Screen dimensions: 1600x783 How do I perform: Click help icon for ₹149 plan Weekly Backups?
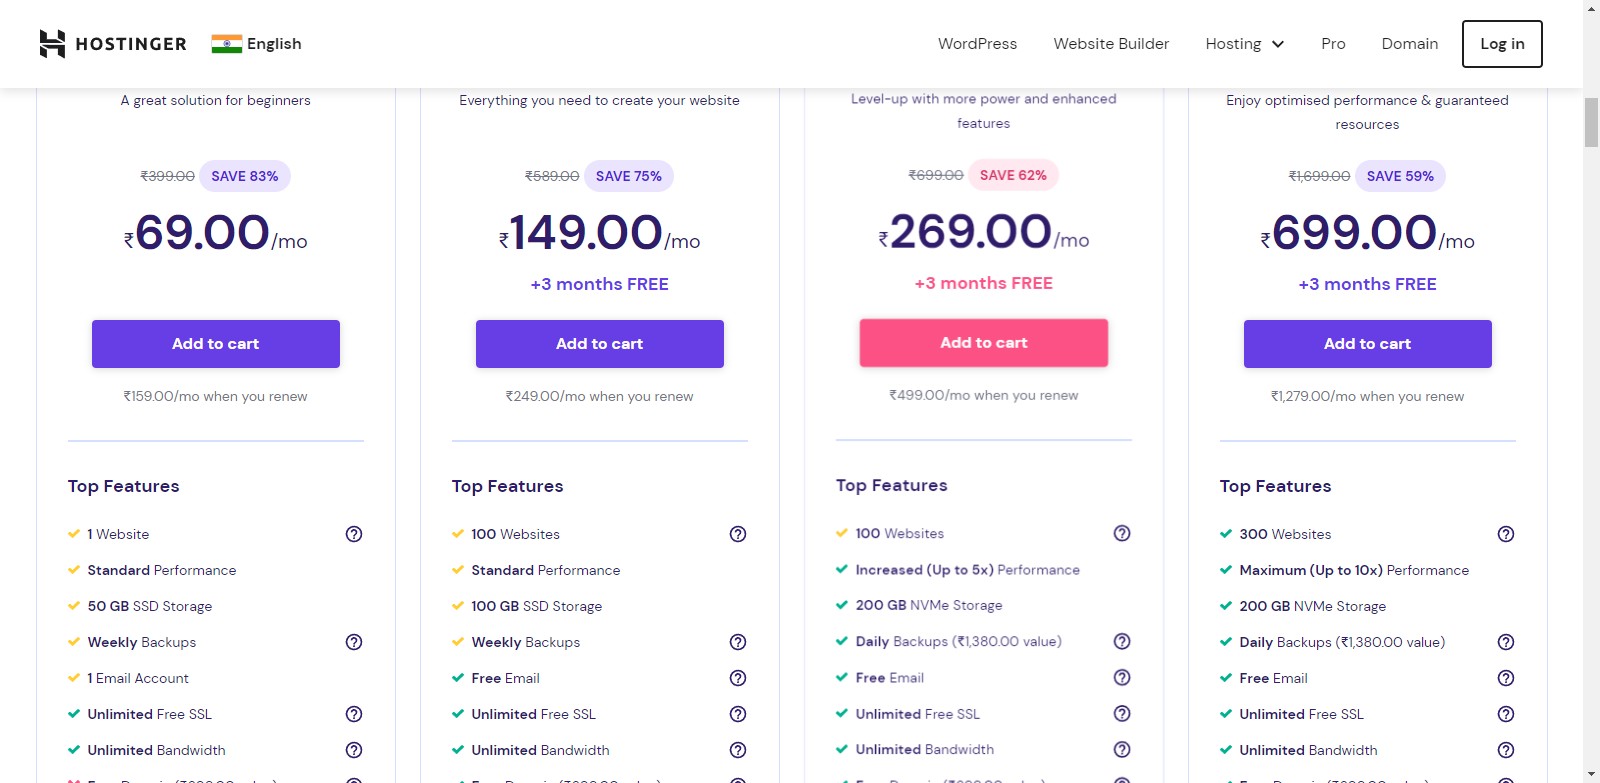point(738,642)
